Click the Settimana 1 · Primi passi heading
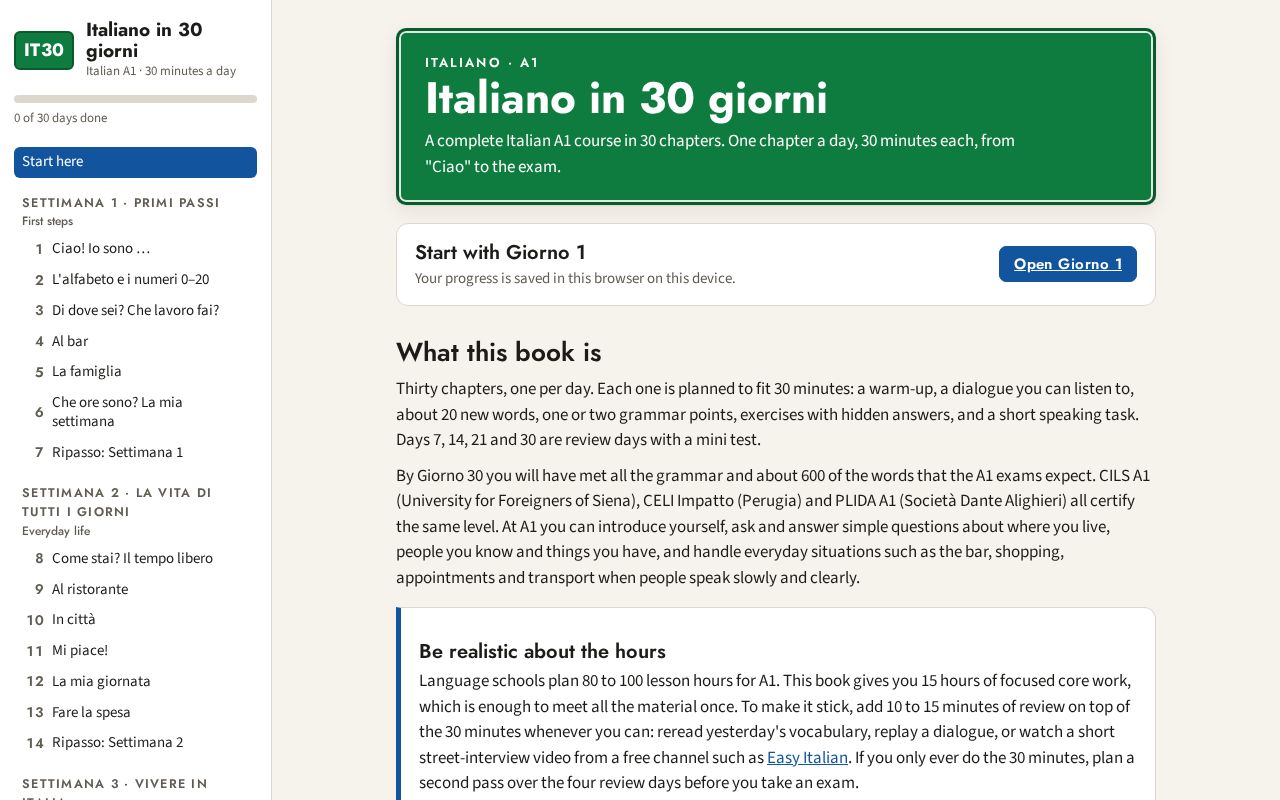1280x800 pixels. click(121, 203)
